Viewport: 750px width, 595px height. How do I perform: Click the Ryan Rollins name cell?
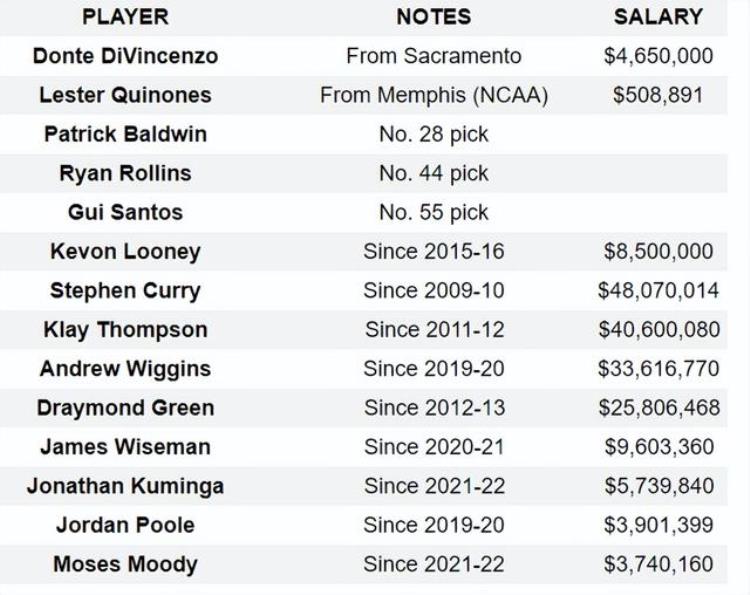point(125,173)
